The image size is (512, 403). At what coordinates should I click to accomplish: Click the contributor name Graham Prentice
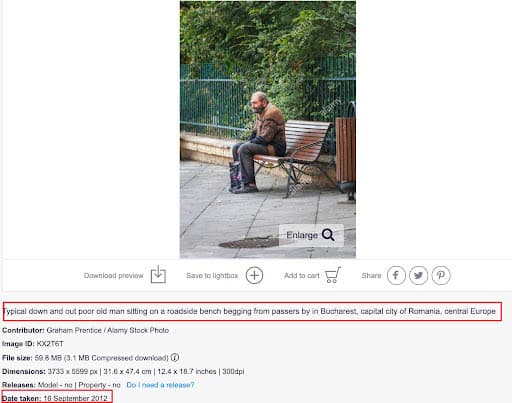coord(74,330)
